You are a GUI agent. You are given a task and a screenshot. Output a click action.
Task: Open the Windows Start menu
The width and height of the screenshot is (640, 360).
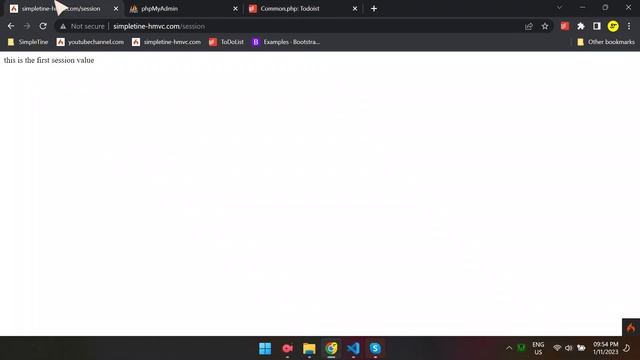[265, 349]
